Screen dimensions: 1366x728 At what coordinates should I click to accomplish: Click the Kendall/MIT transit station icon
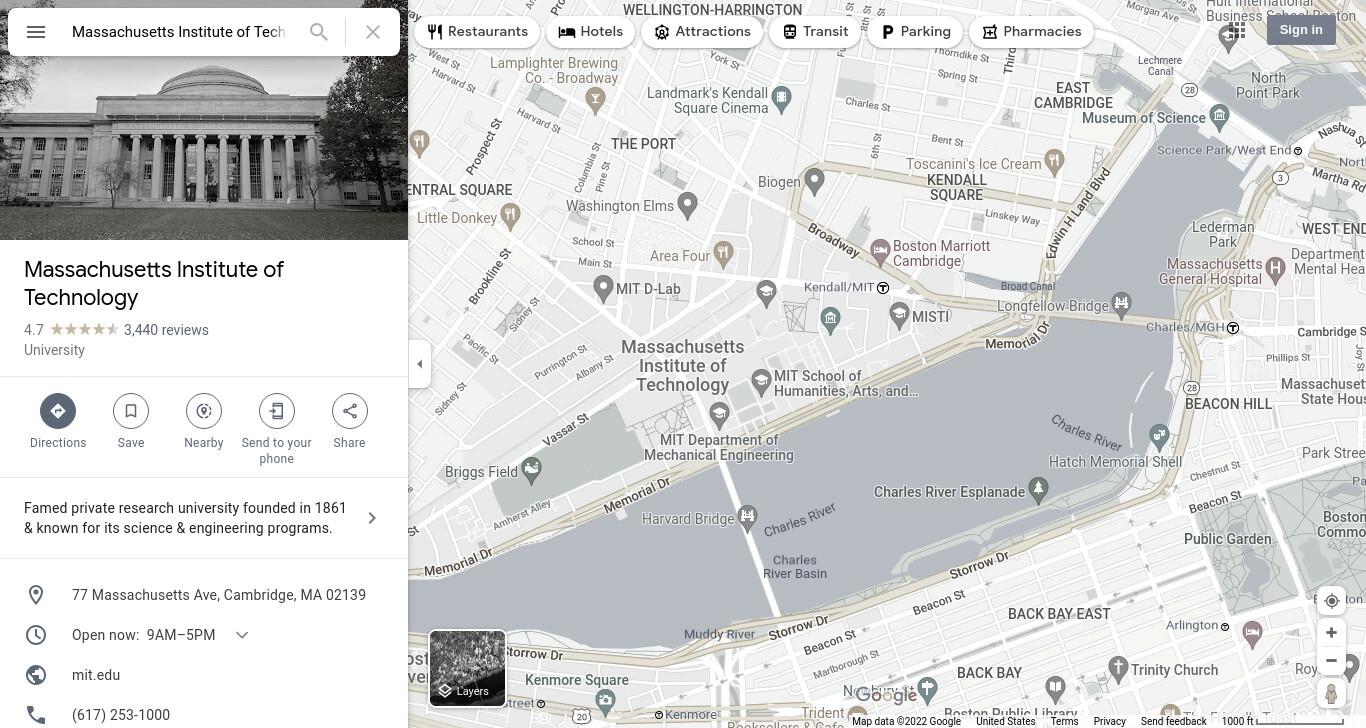[x=883, y=288]
